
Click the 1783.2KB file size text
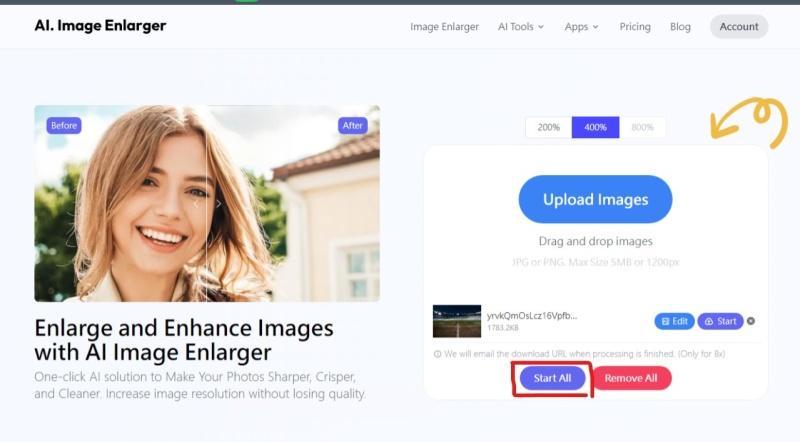[503, 328]
